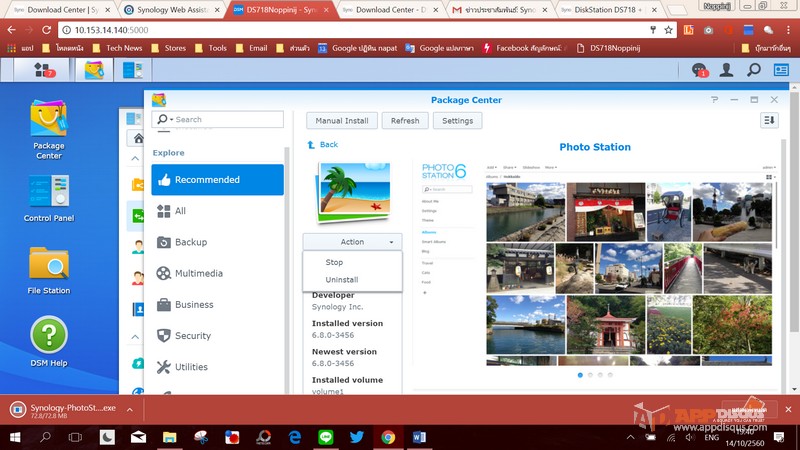800x450 pixels.
Task: Open the DSM user options icon
Action: click(726, 70)
